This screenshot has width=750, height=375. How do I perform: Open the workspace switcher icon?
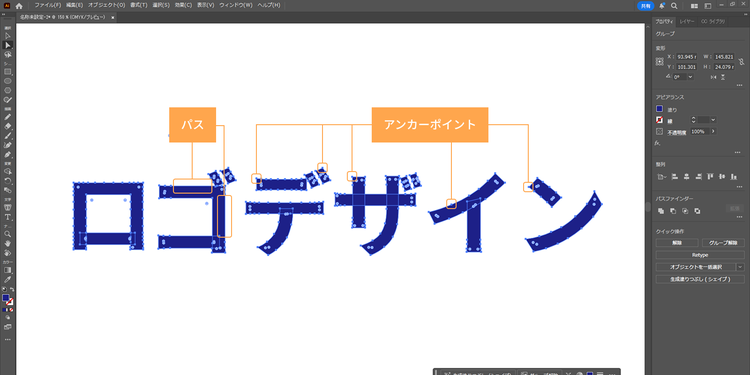pos(708,6)
